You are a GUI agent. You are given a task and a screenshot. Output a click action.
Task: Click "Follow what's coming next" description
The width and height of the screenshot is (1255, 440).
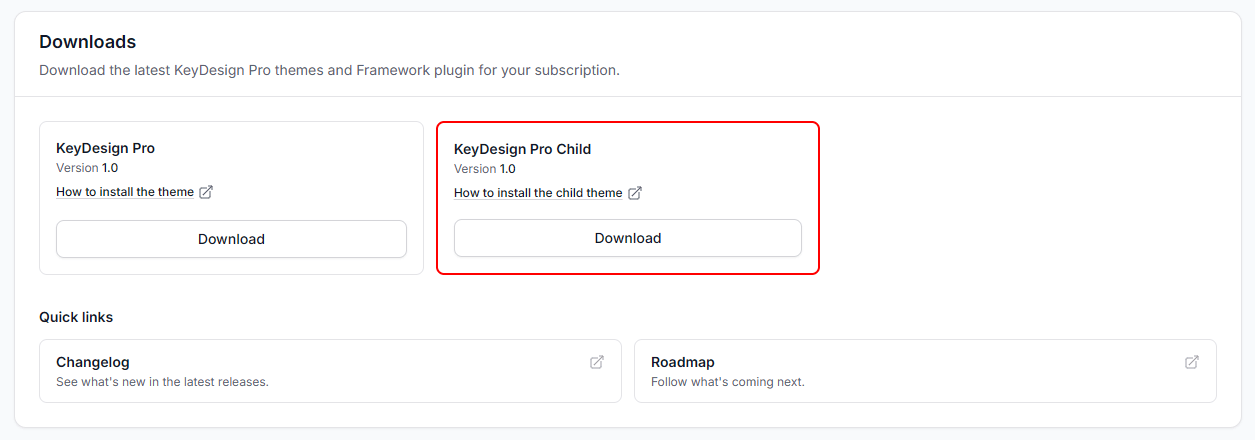coord(728,382)
